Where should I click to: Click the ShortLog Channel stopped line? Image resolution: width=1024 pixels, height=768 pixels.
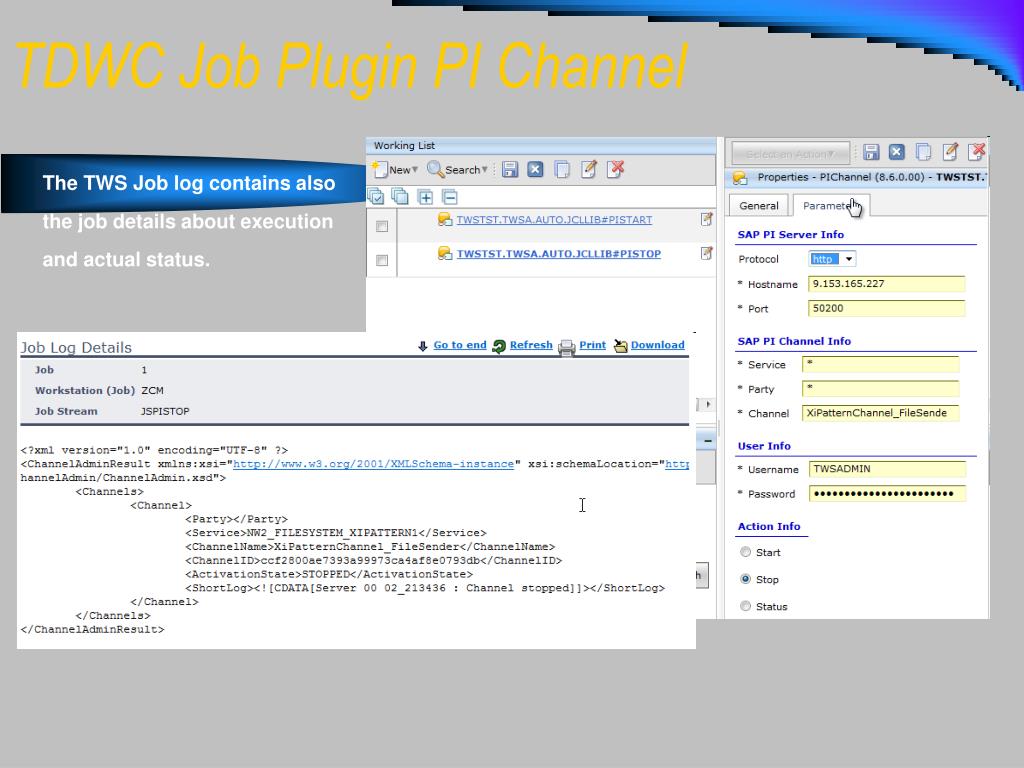click(425, 588)
